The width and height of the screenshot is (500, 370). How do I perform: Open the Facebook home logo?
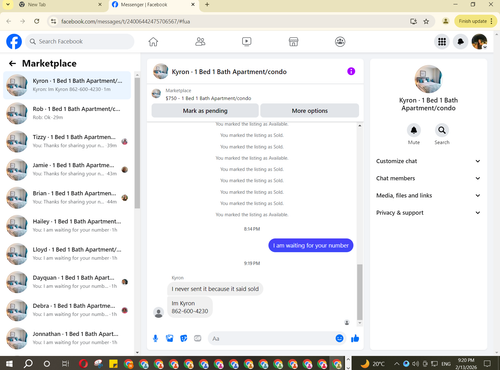[14, 42]
